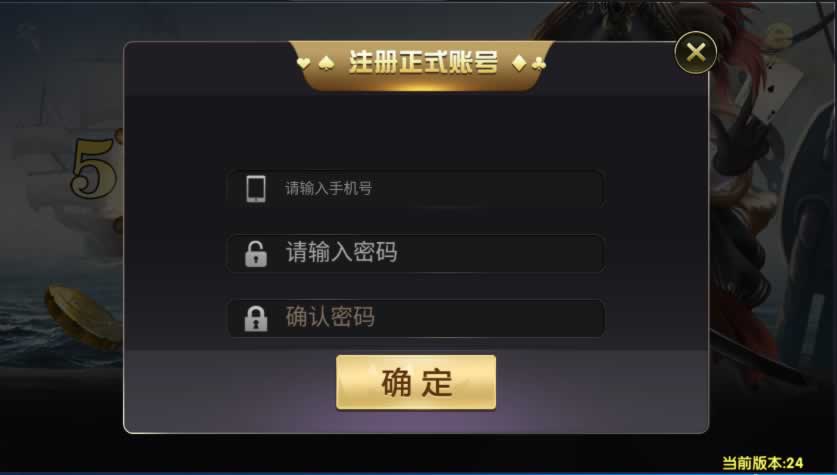
Task: Focus the 请输入密码 password field
Action: (416, 253)
